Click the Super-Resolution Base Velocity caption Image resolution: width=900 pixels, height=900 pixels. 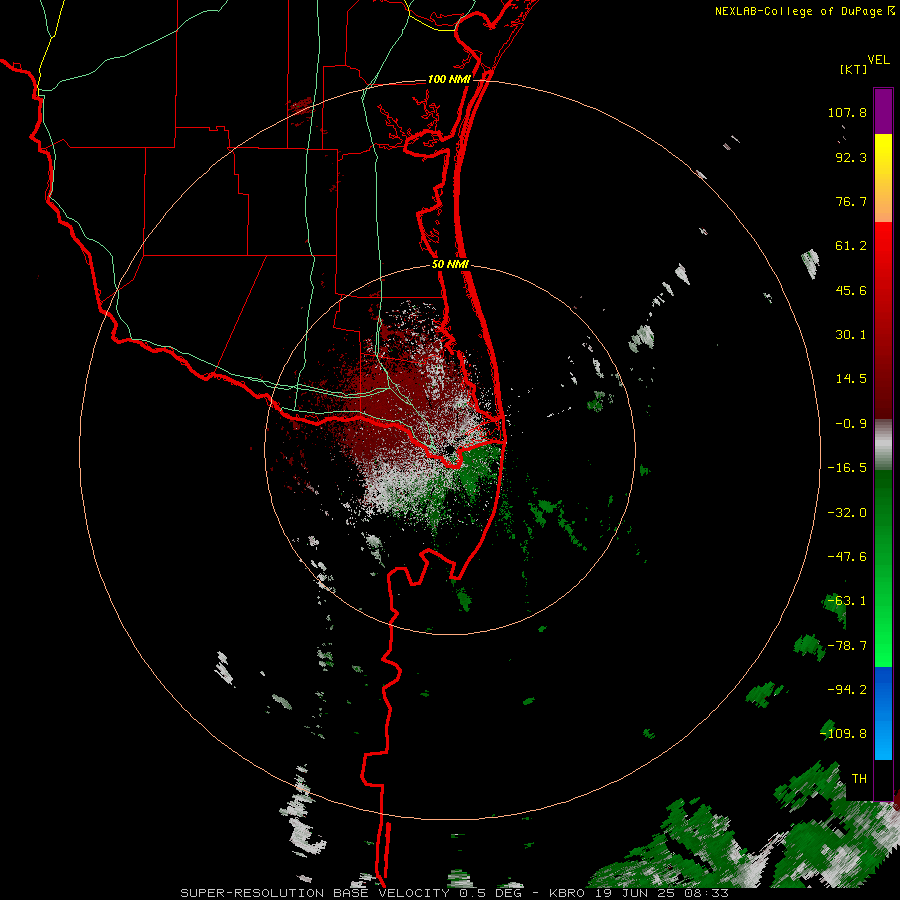point(455,893)
